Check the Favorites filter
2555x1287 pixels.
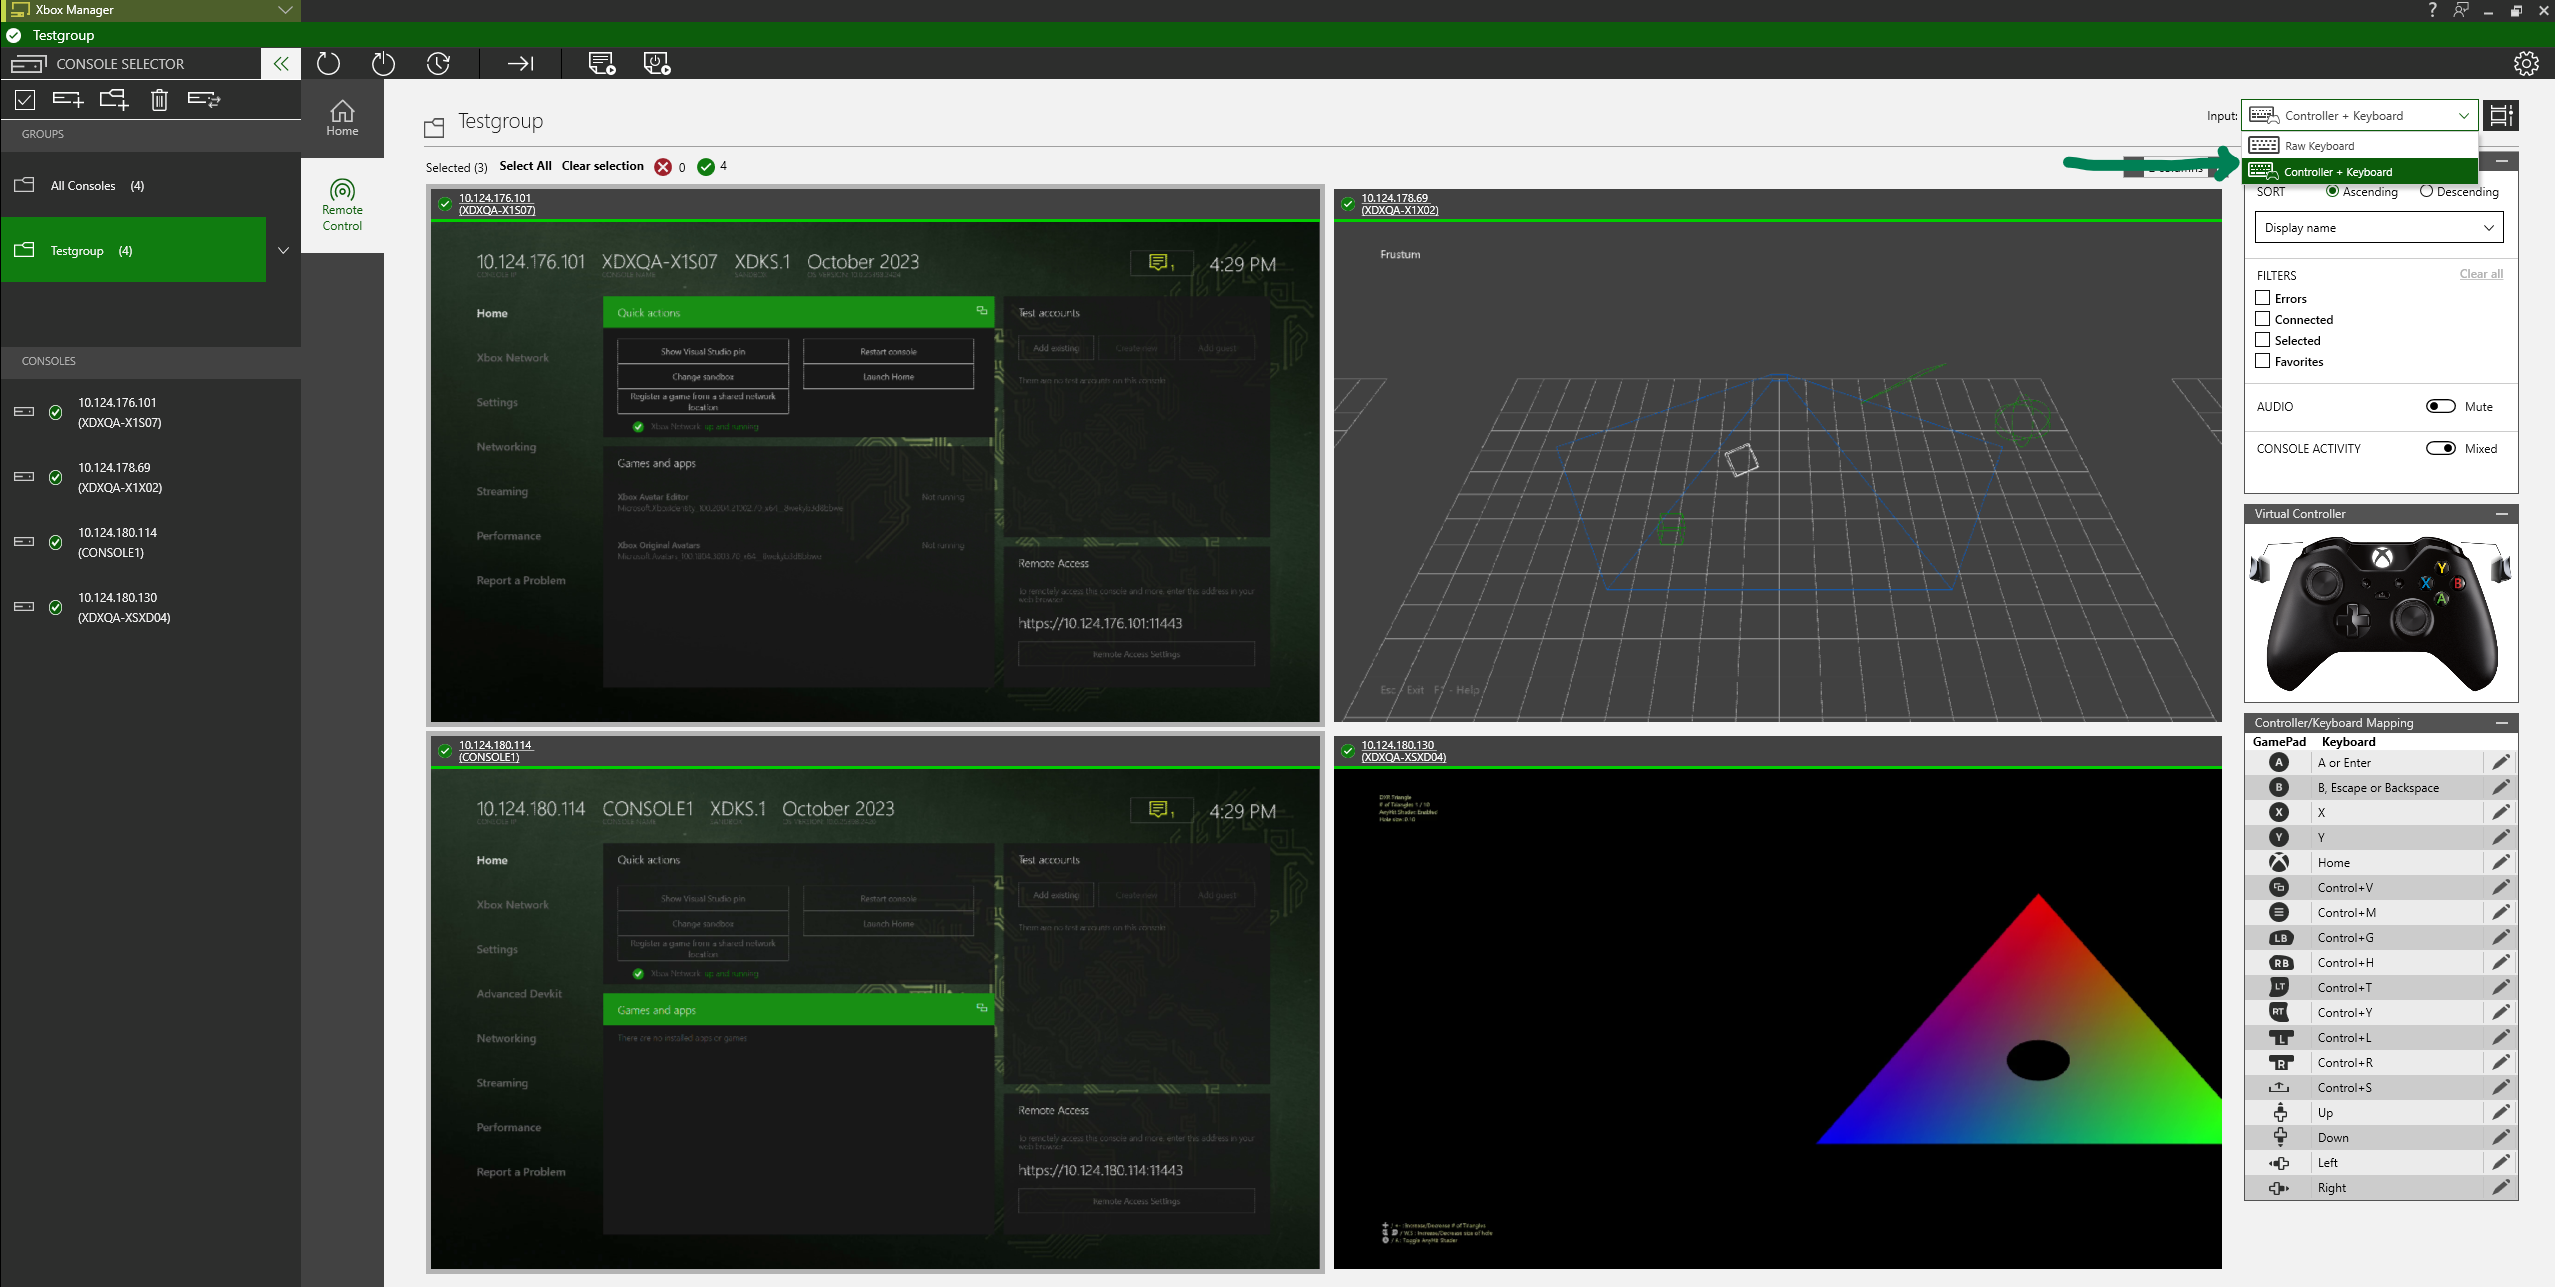click(2262, 361)
